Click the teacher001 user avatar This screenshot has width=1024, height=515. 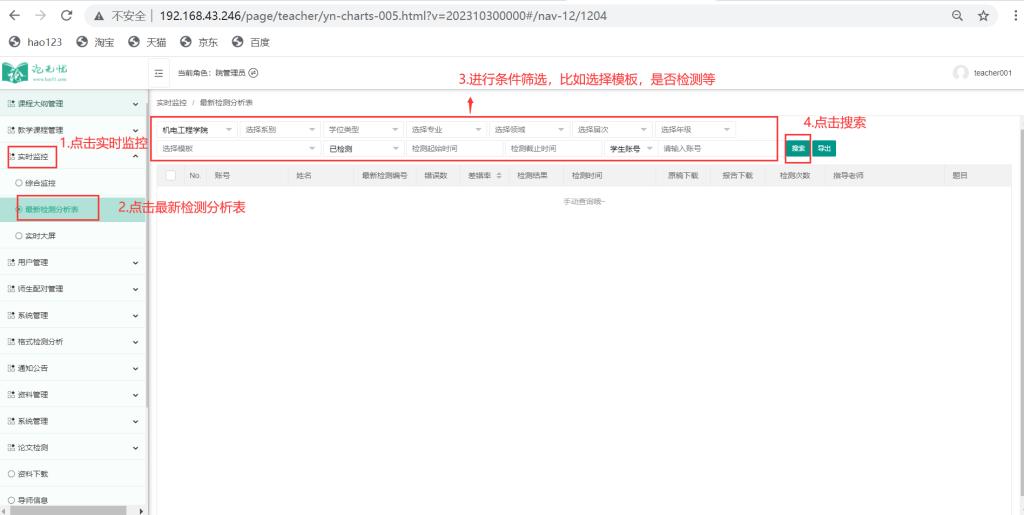point(961,73)
